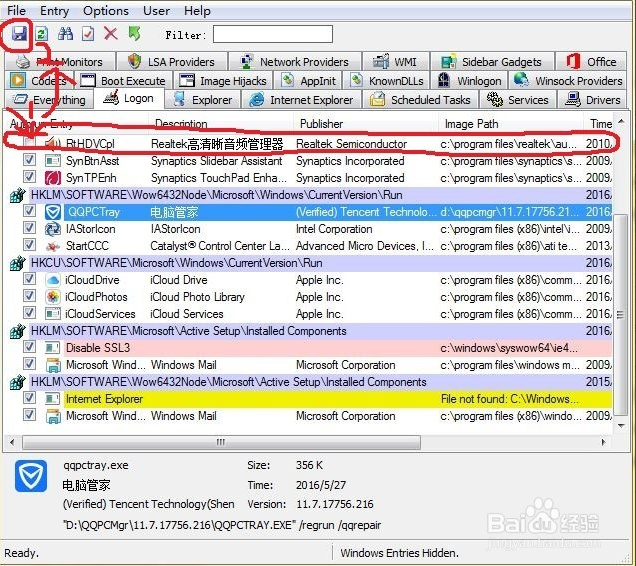Click the Disable SSL3 row icon

(53, 348)
